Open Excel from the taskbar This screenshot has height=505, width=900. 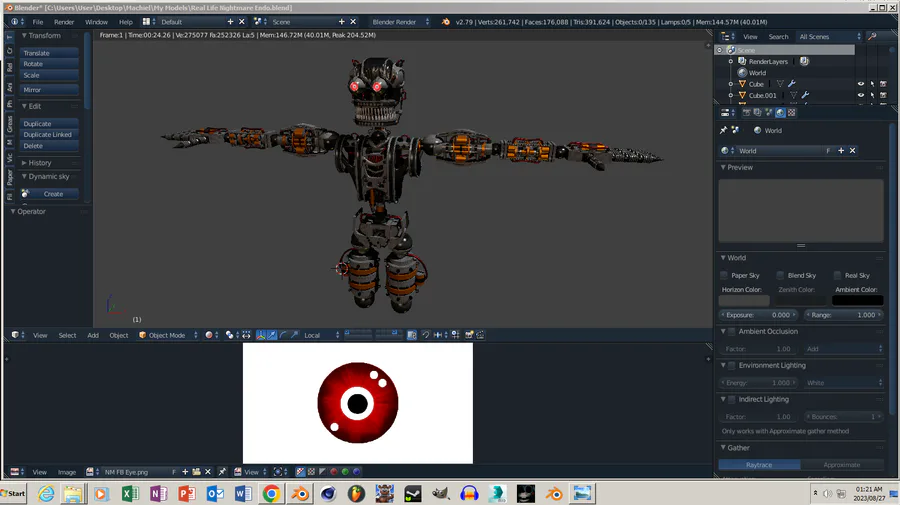point(130,494)
